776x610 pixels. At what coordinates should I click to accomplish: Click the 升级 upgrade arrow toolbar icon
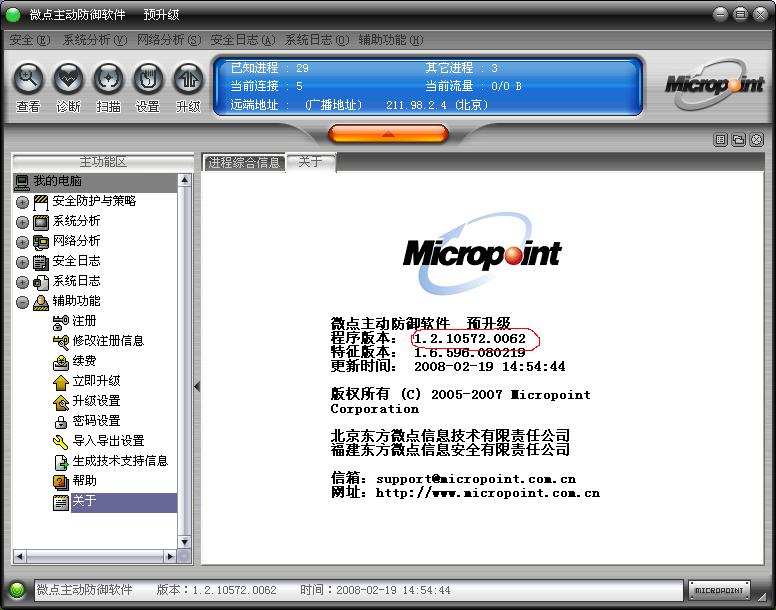[188, 78]
